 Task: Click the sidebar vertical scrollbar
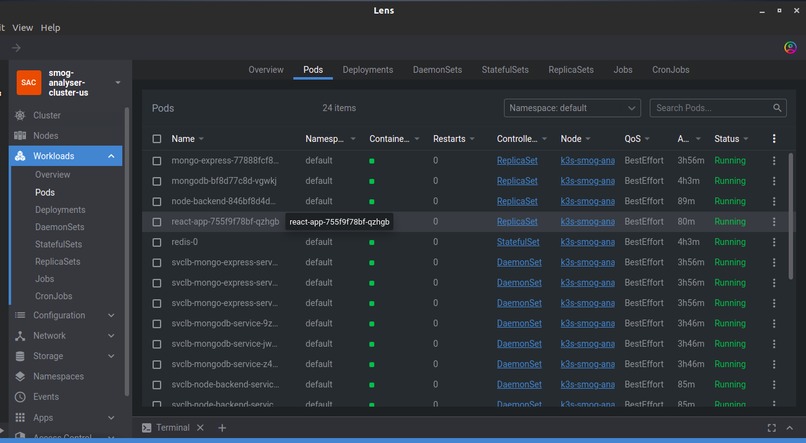pyautogui.click(x=127, y=252)
